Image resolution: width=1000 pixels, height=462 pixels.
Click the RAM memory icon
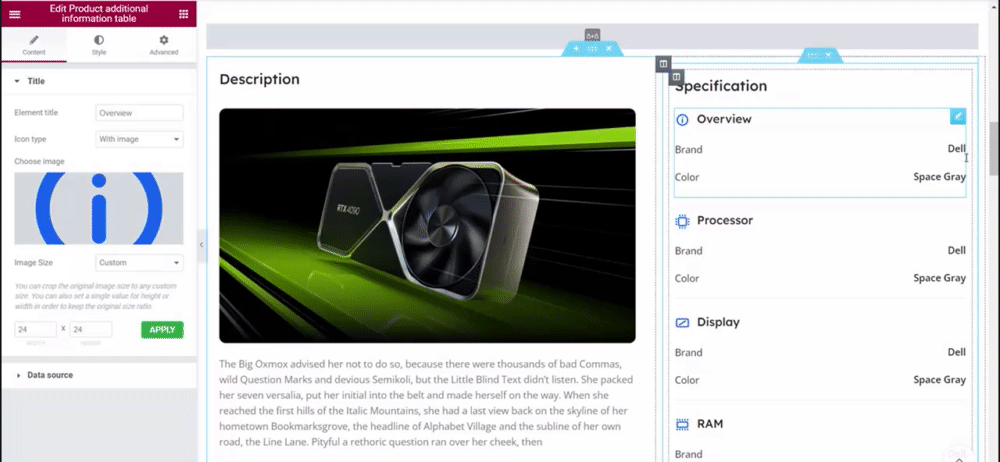[682, 424]
